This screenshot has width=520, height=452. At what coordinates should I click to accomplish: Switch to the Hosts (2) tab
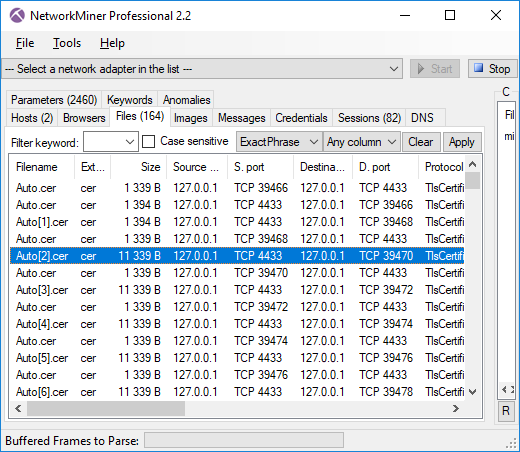coord(32,118)
